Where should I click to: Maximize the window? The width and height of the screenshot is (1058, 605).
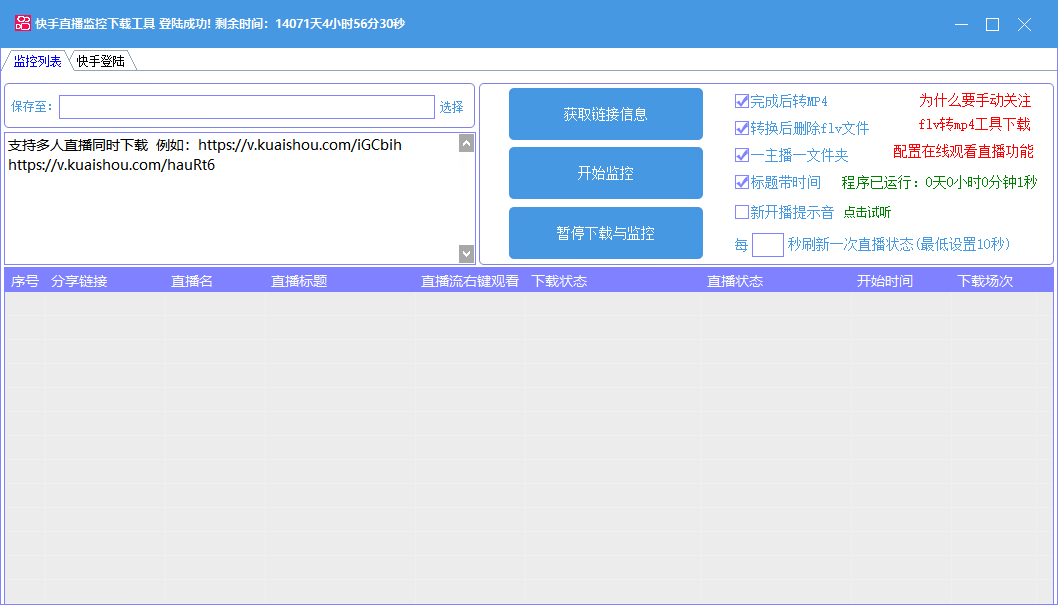(993, 24)
